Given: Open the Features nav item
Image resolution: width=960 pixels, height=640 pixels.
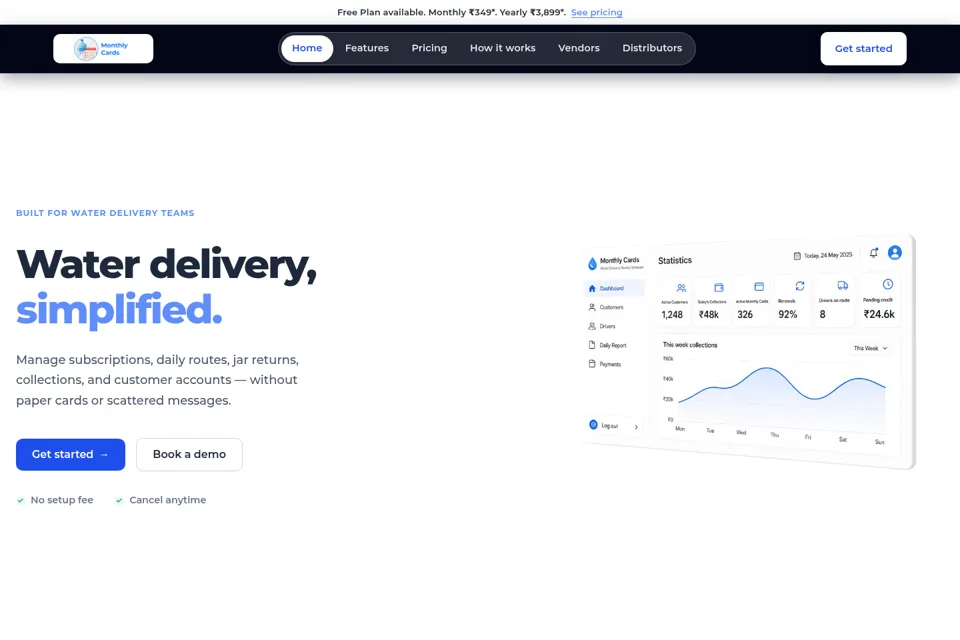Looking at the screenshot, I should [367, 48].
